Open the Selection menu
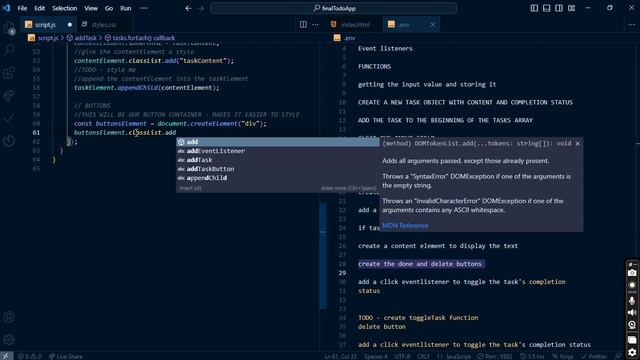The width and height of the screenshot is (640, 360). pos(64,8)
